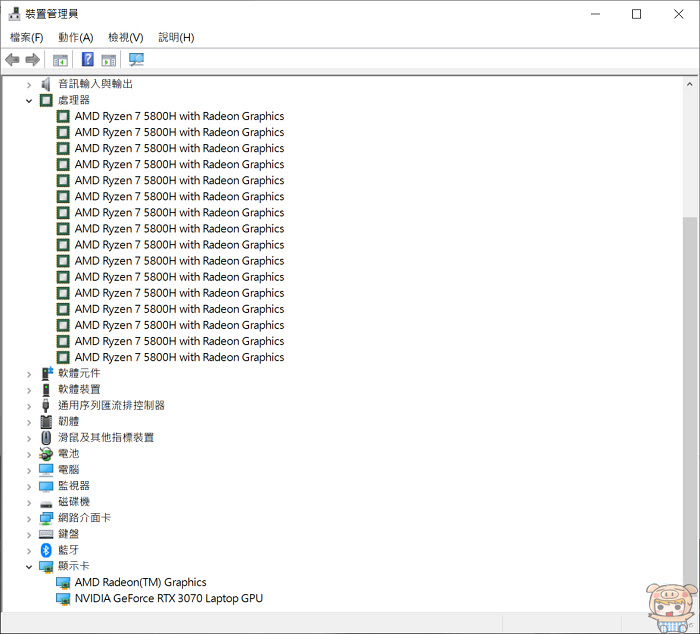Expand the 磁碟機 category
This screenshot has width=700, height=634.
tap(29, 502)
